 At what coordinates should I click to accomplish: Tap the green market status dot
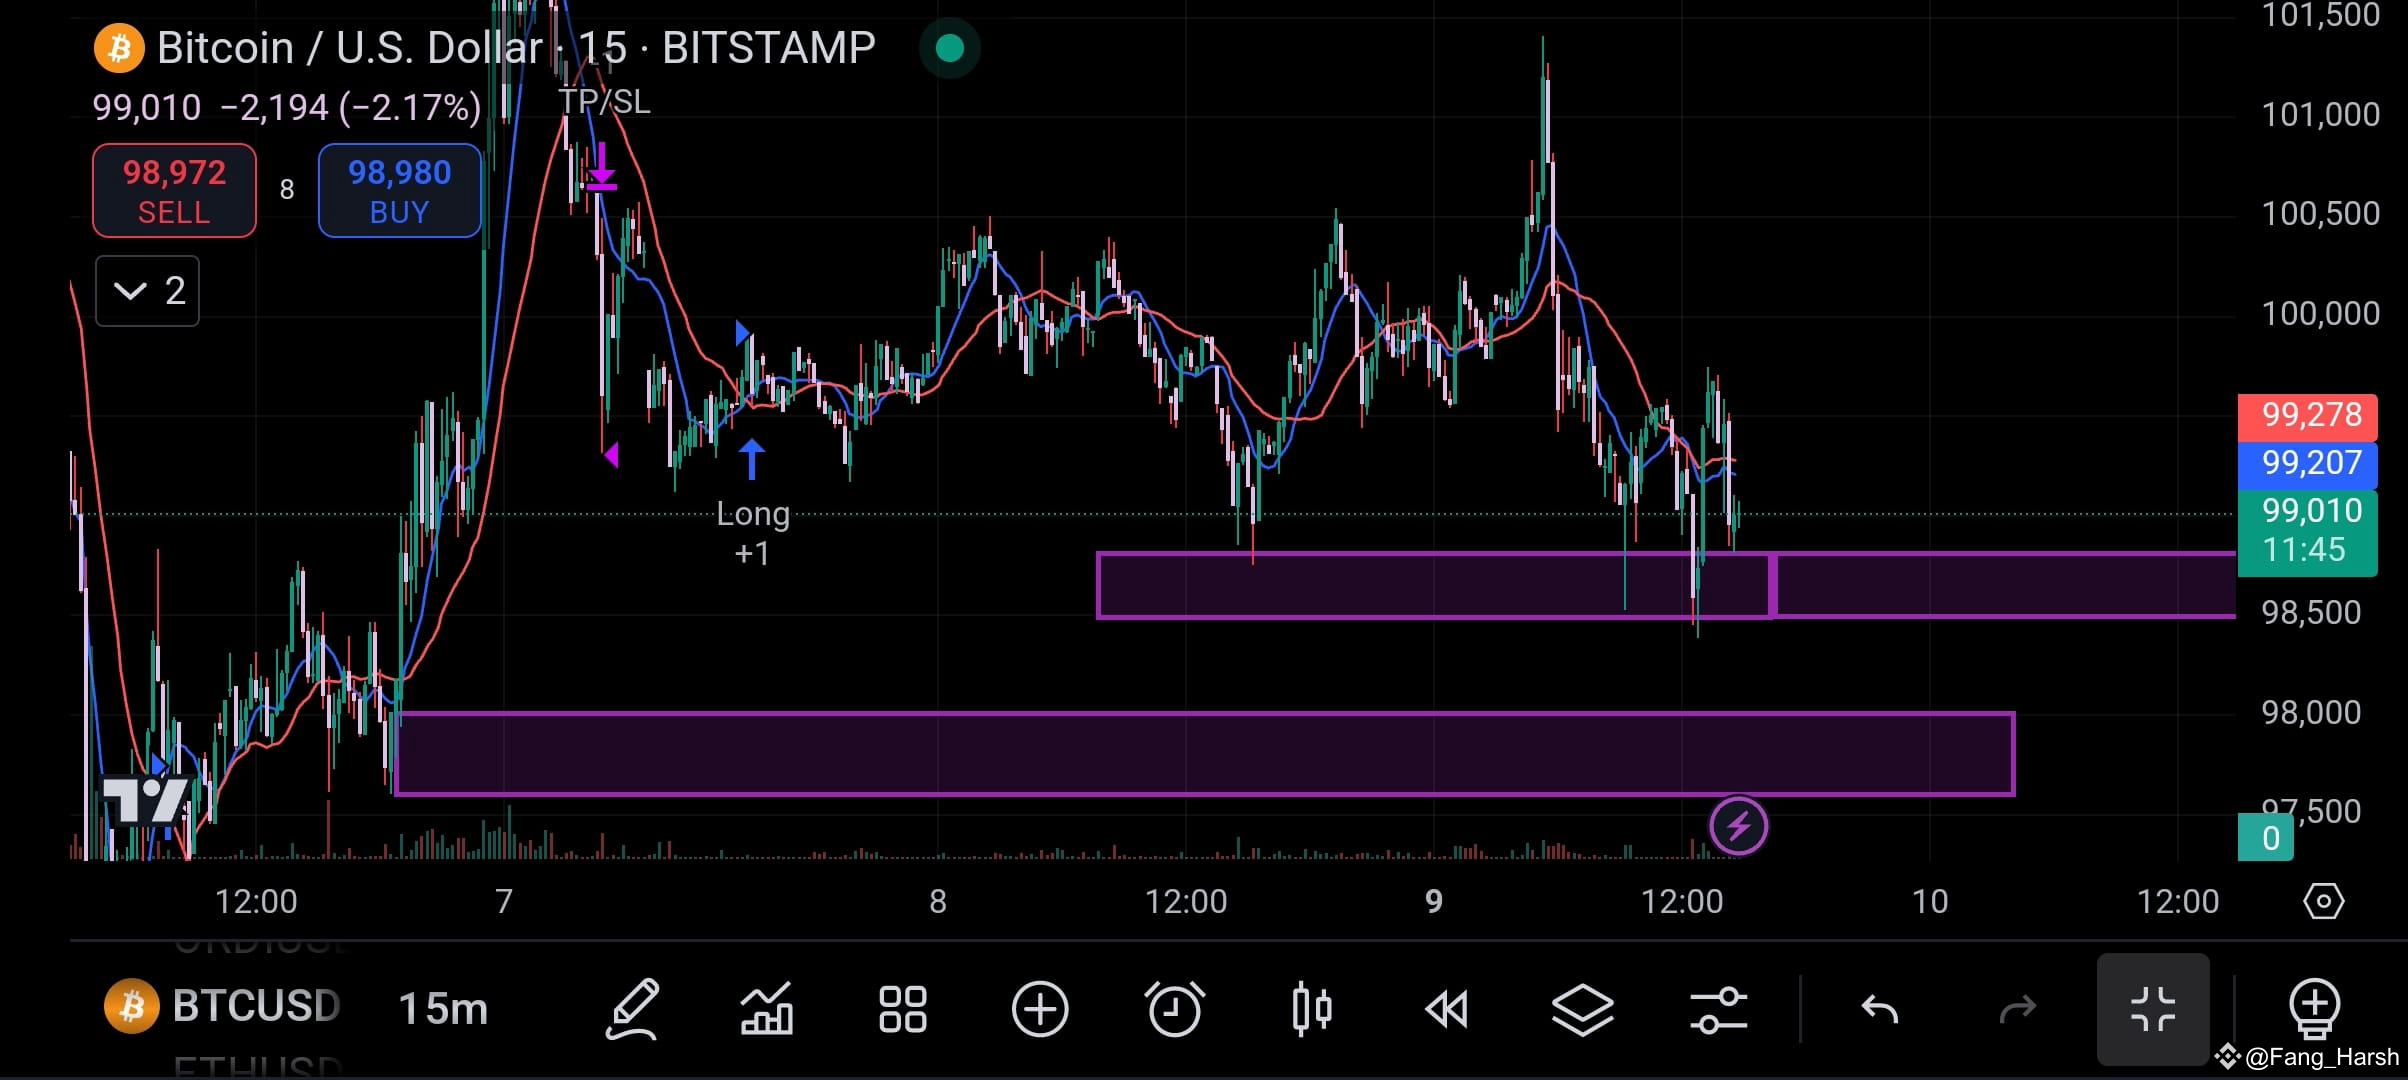tap(950, 48)
